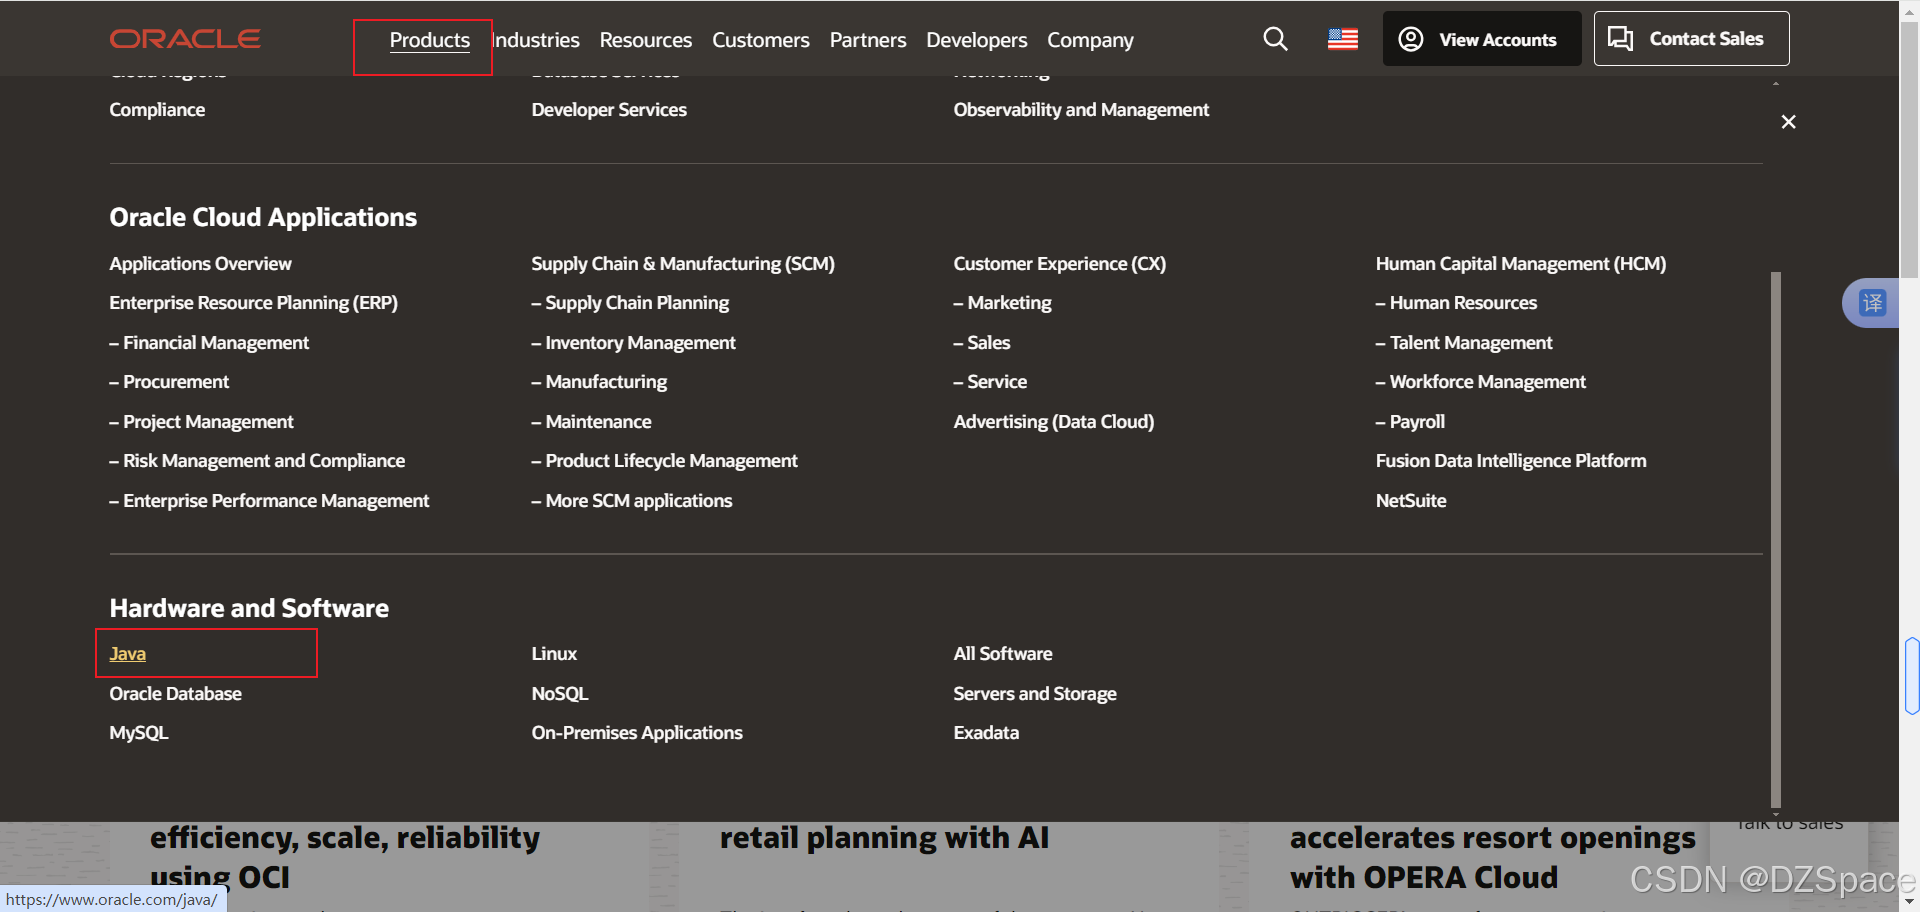The height and width of the screenshot is (912, 1920).
Task: Click the menu panel scrollbar
Action: (1775, 539)
